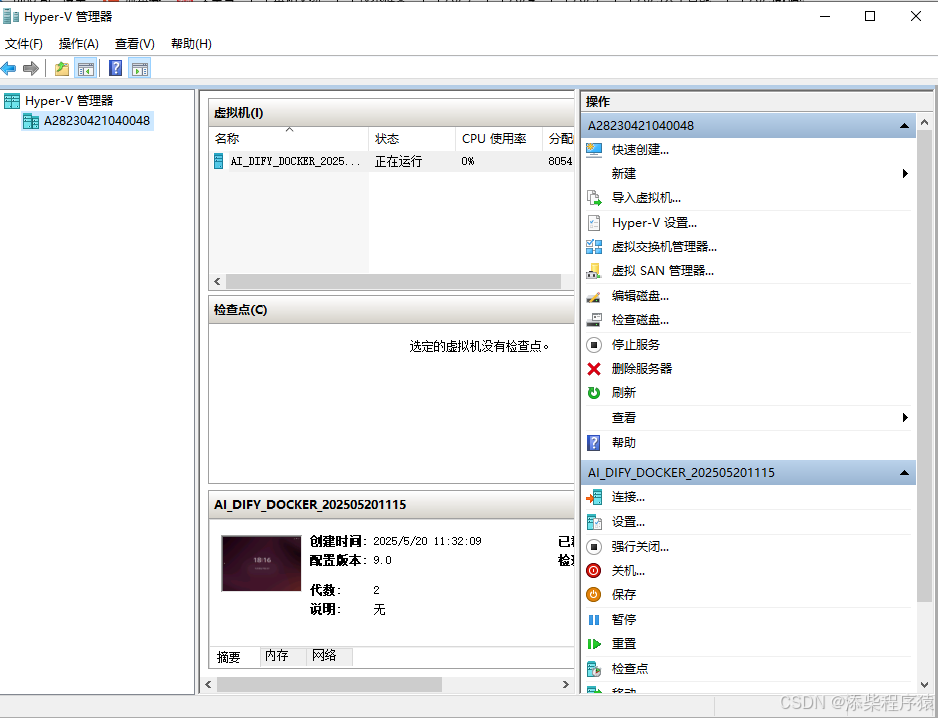Maximize the Hyper-V 管理器 window
Screen dimensions: 938x718
pos(870,16)
